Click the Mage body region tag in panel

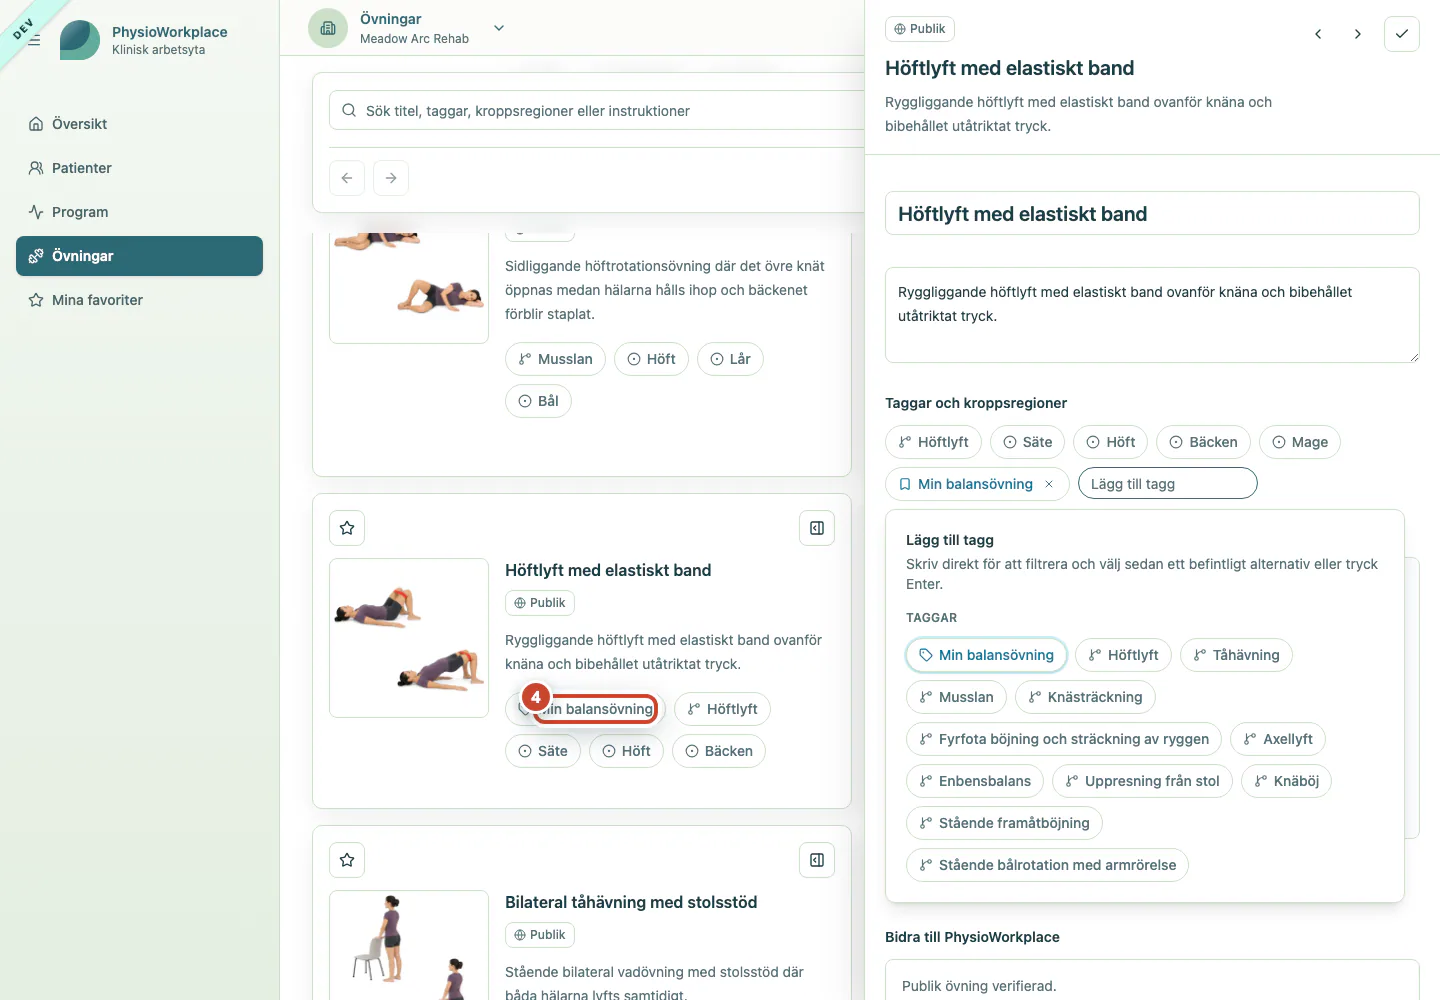tap(1300, 442)
